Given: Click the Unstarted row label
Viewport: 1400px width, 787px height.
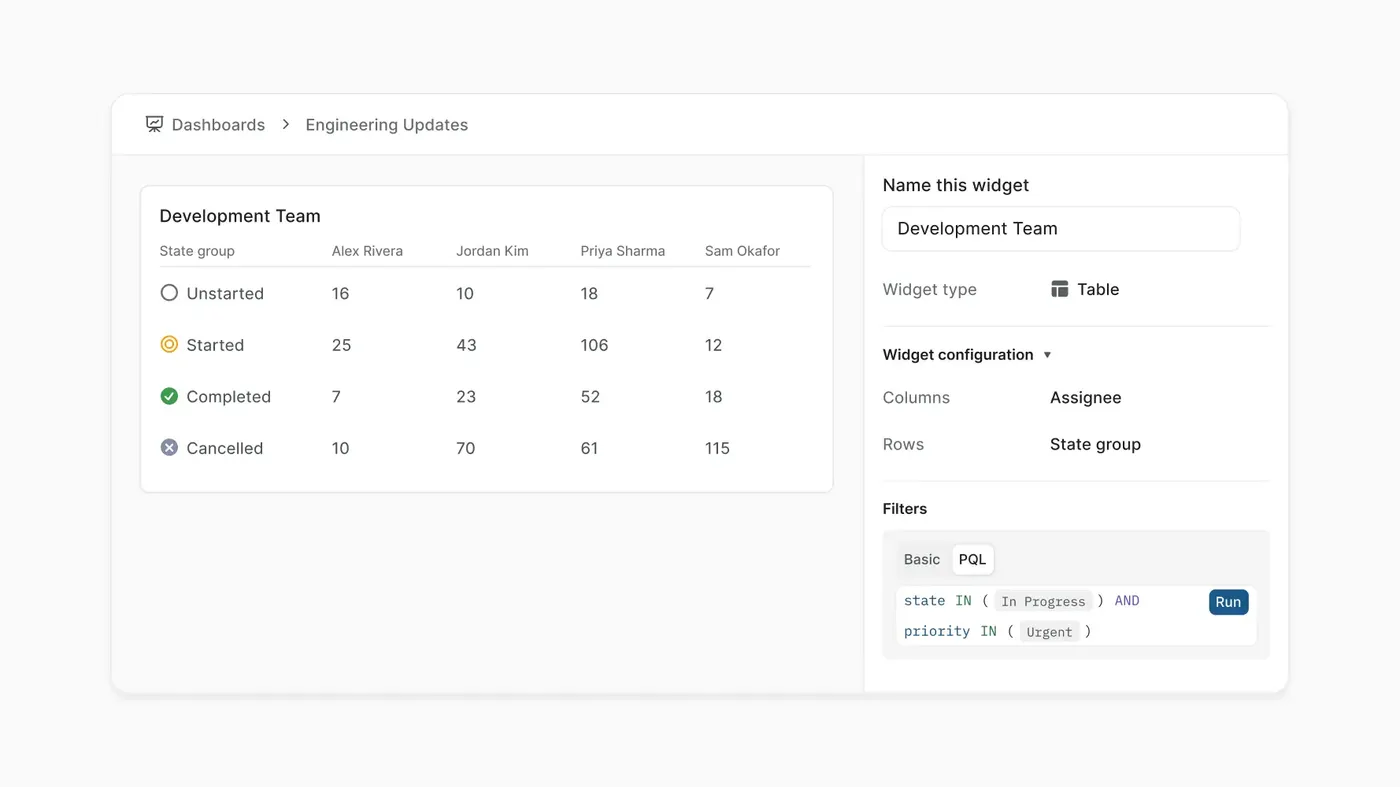Looking at the screenshot, I should click(x=225, y=293).
